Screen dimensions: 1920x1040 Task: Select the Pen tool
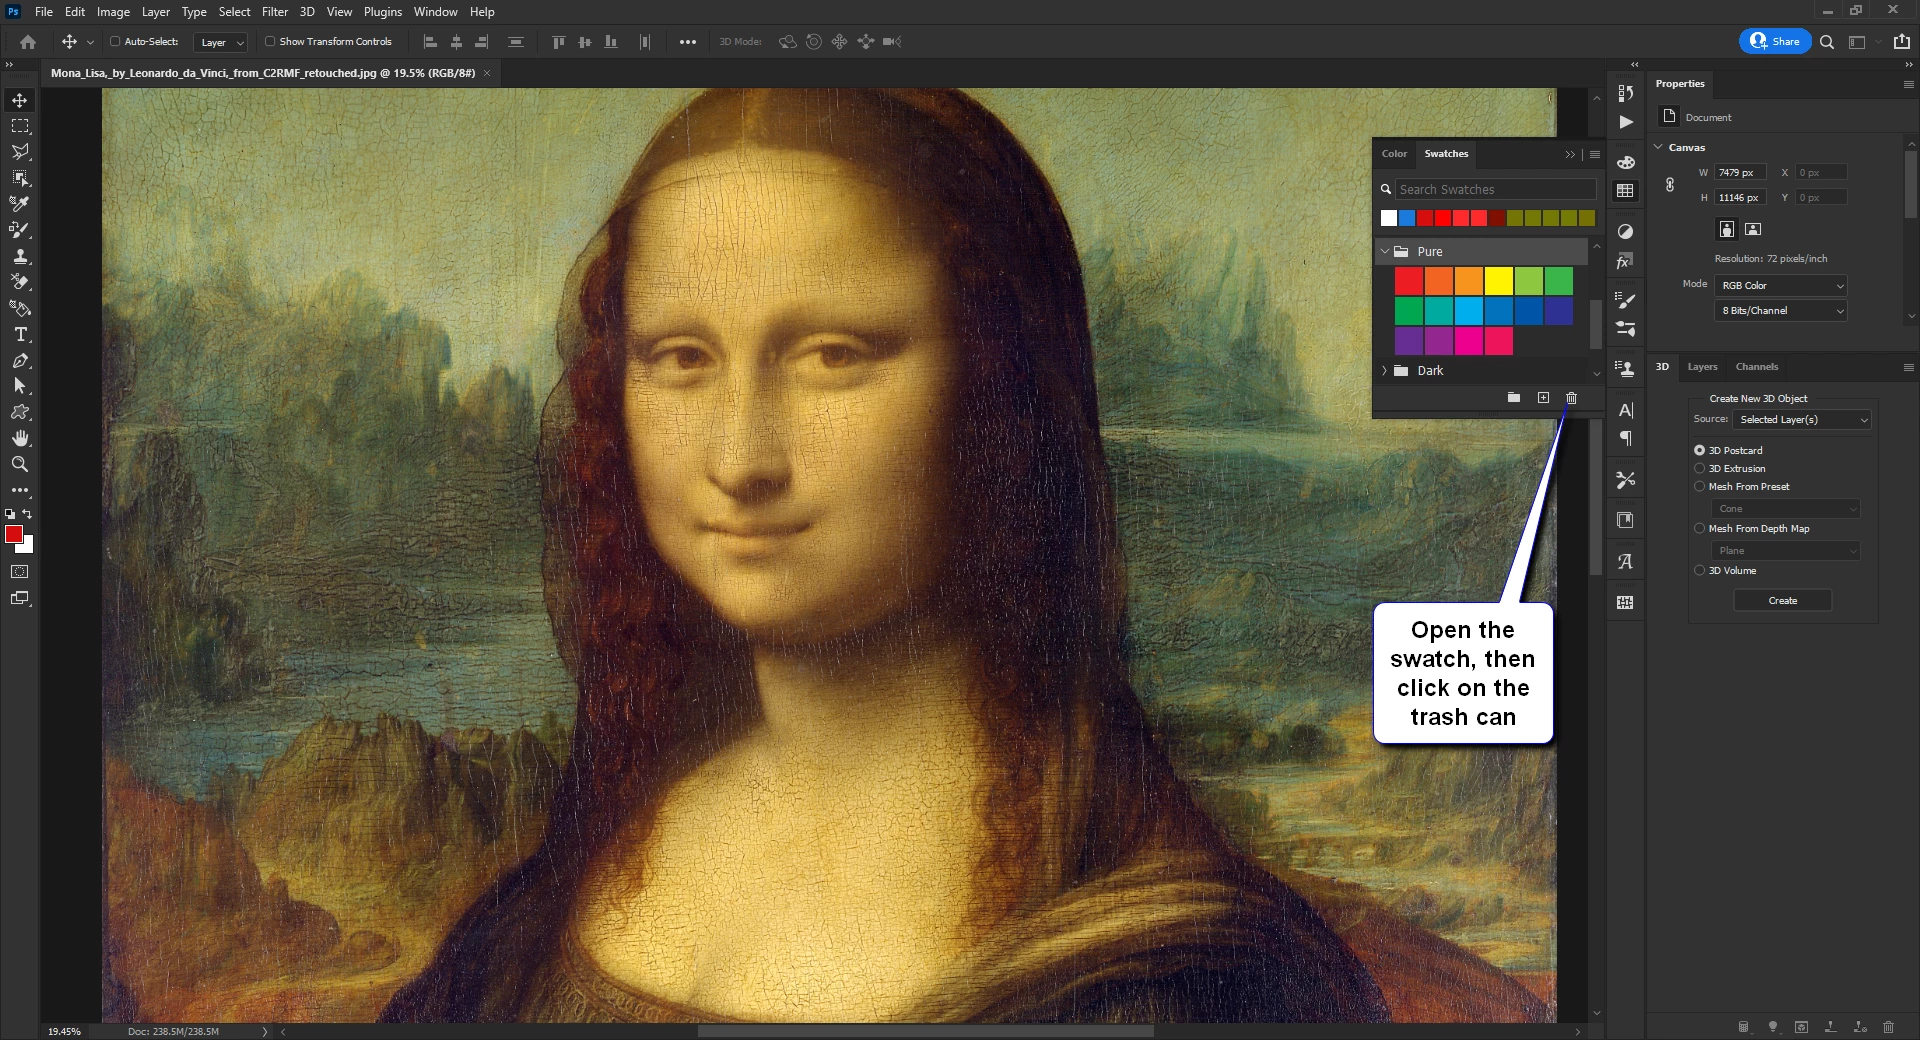(20, 360)
